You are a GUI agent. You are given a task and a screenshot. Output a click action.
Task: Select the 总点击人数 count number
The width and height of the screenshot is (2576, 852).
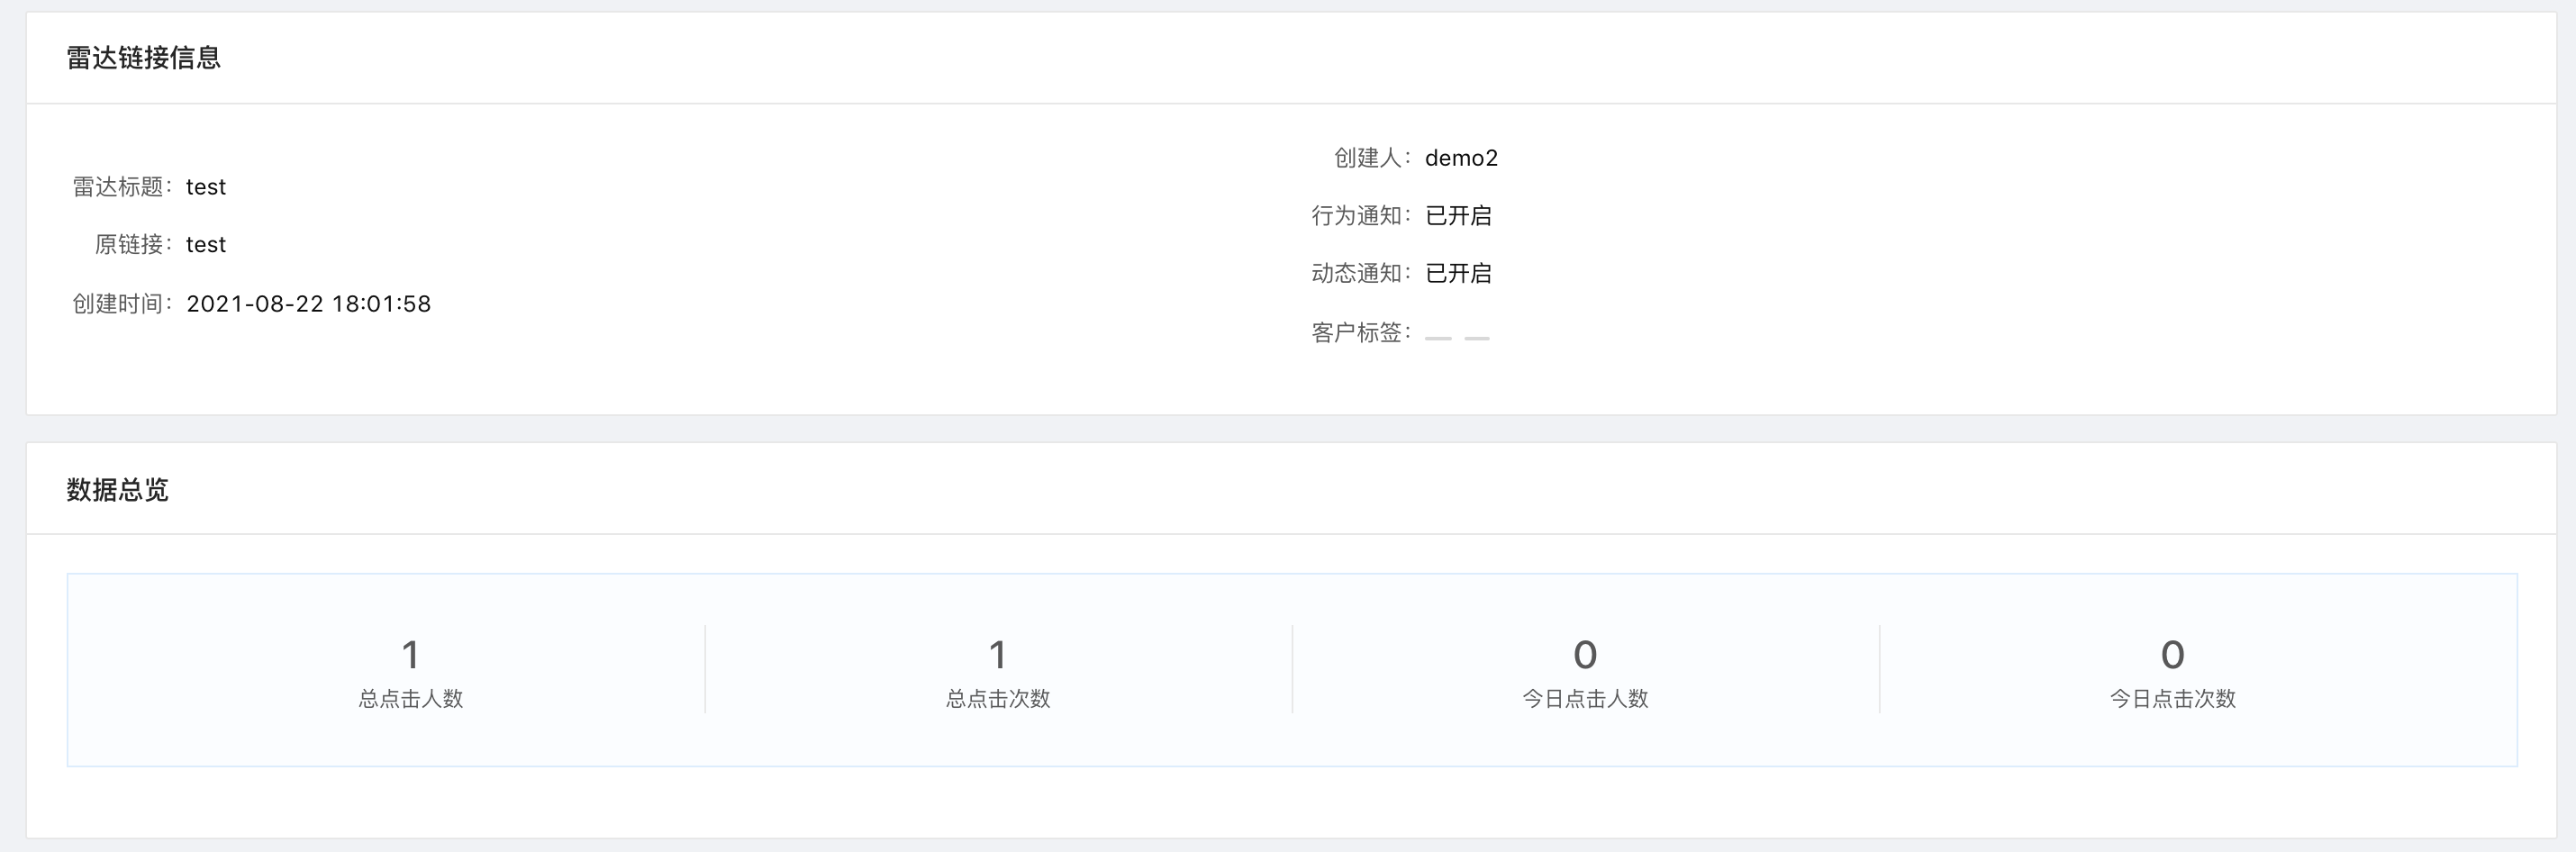[410, 655]
